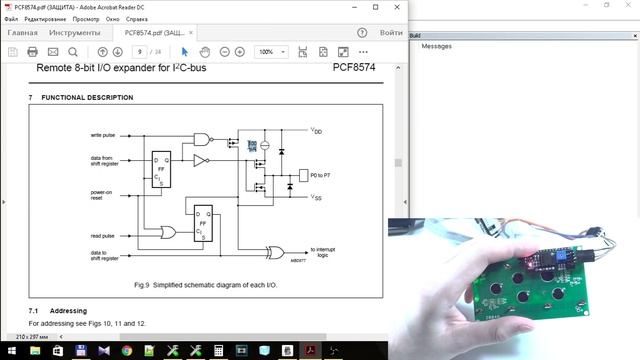Open the more tools ellipsis menu
Image resolution: width=640 pixels, height=360 pixels.
(363, 52)
